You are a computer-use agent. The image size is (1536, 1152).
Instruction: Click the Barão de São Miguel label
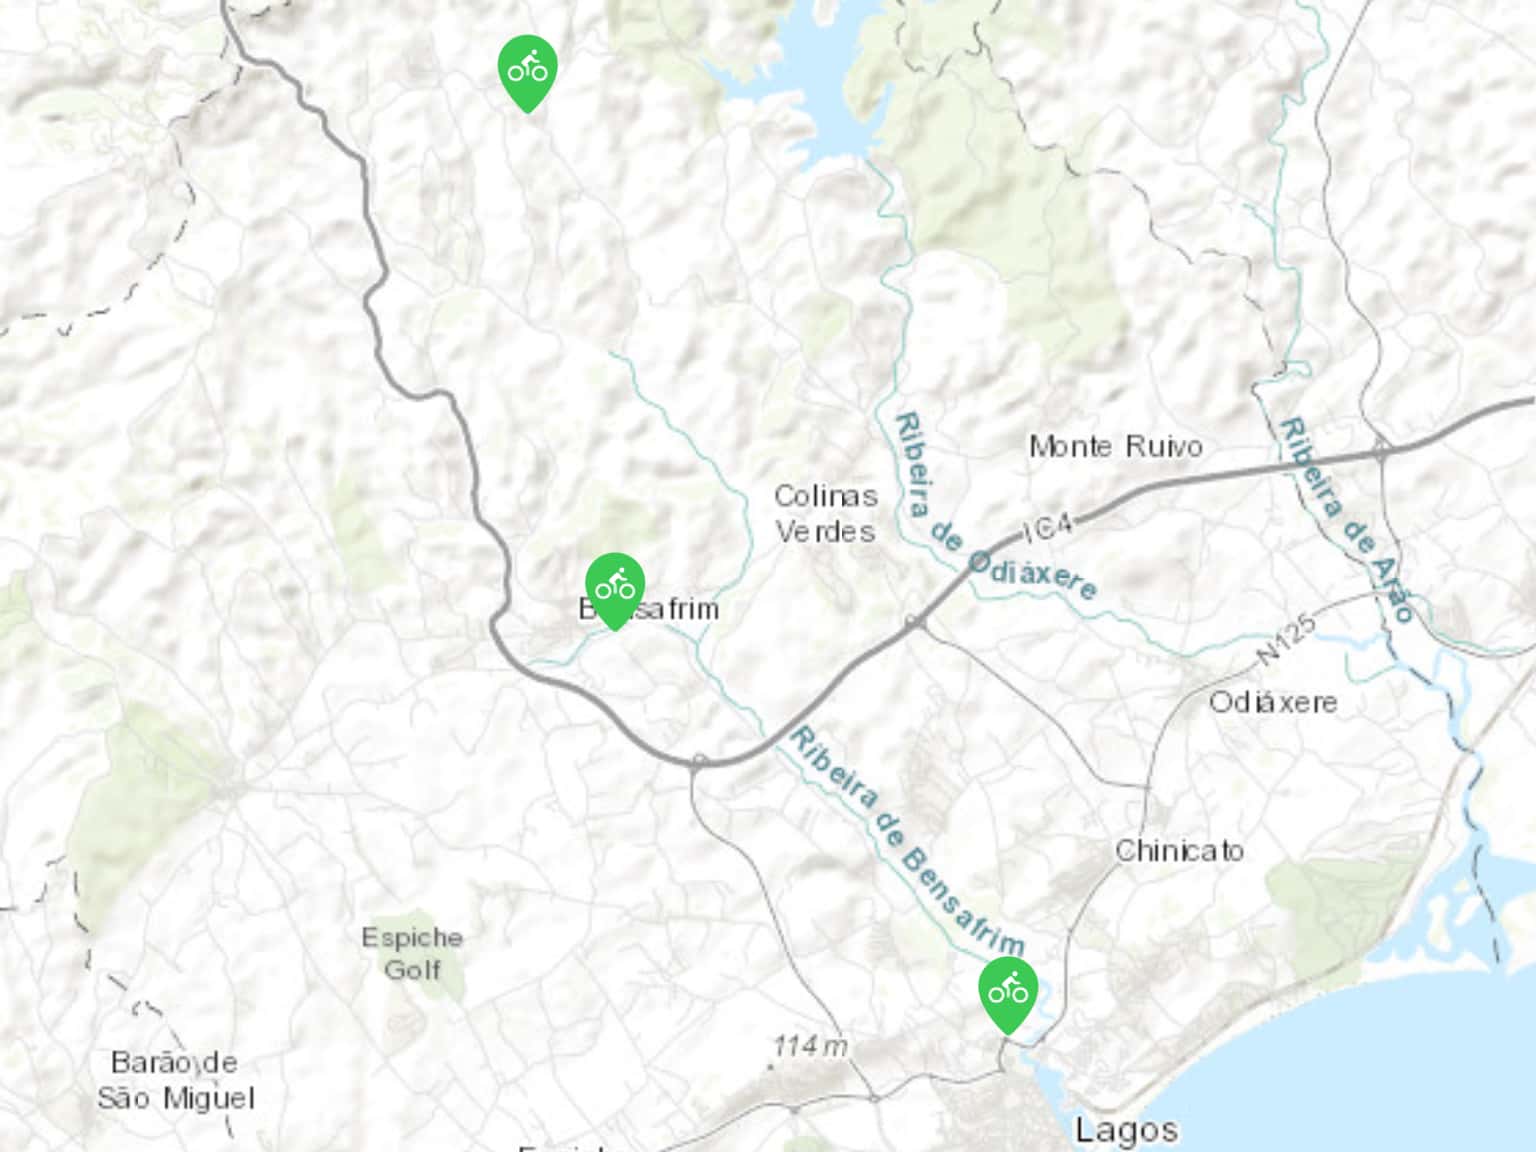point(176,1080)
